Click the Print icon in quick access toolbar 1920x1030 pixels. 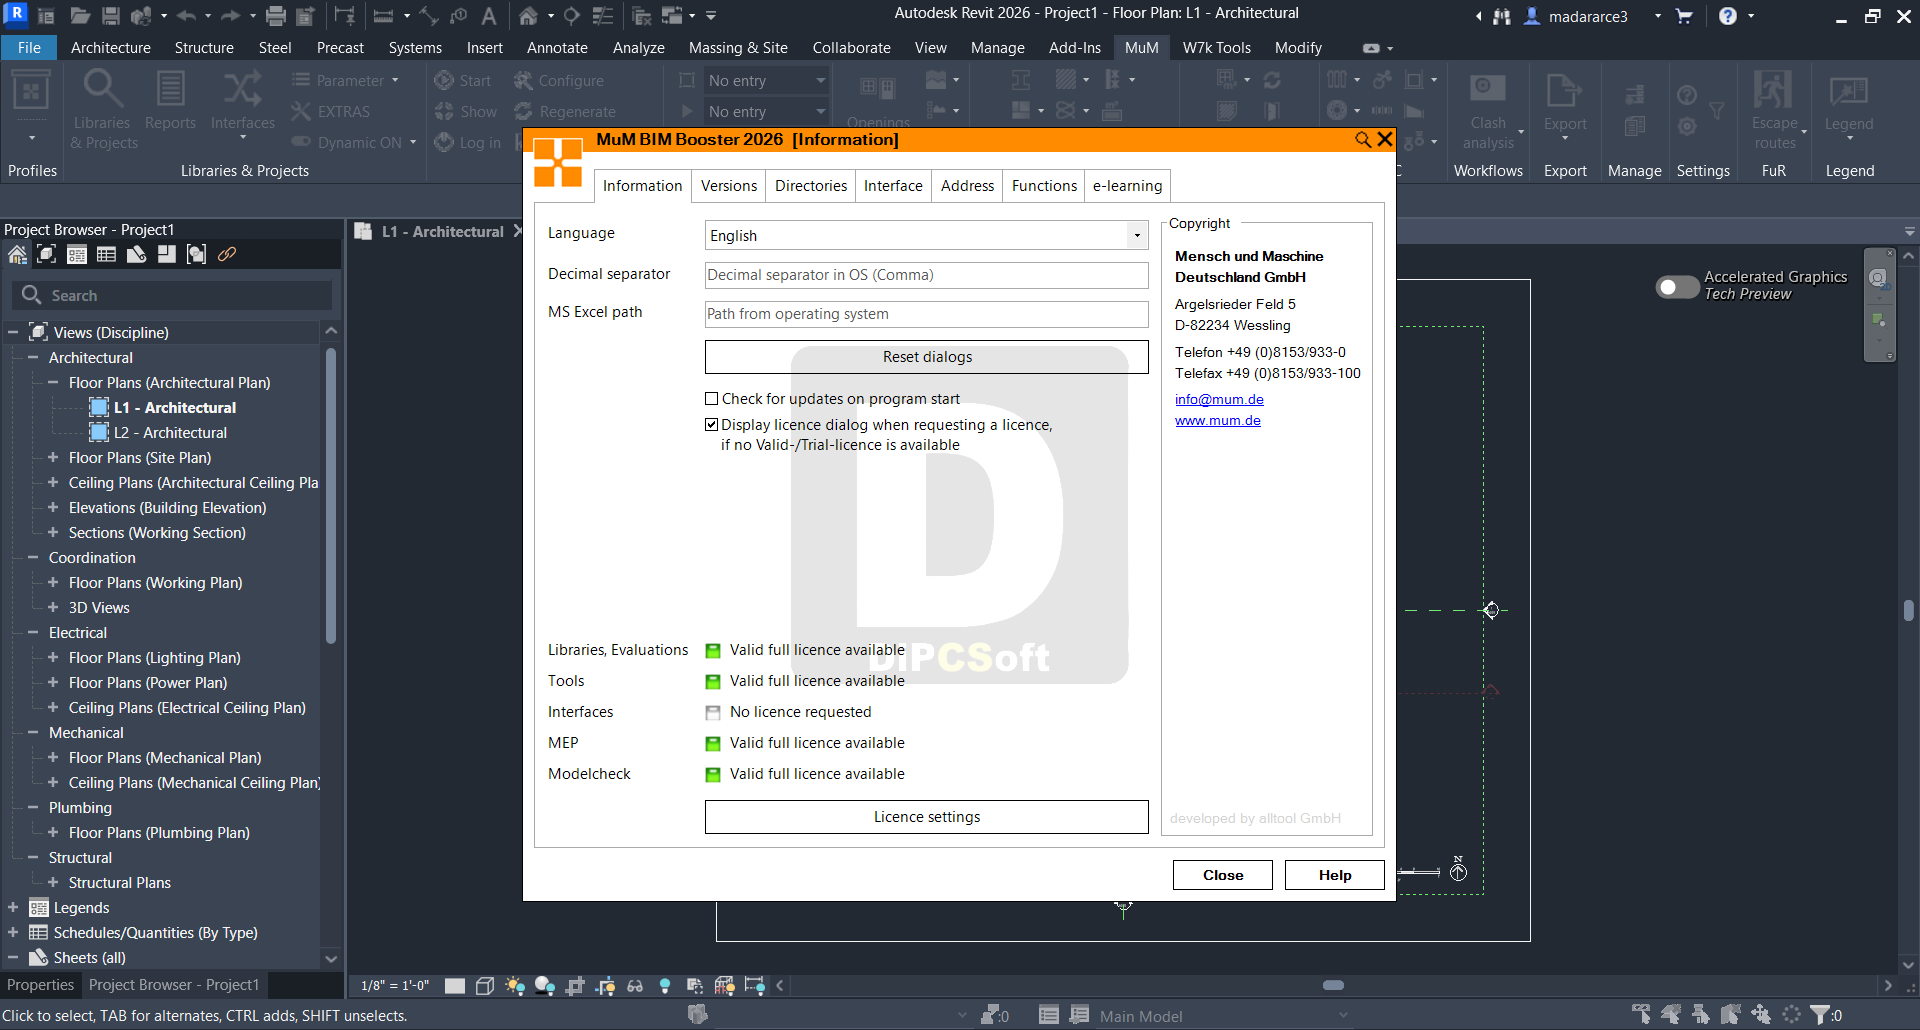(276, 16)
